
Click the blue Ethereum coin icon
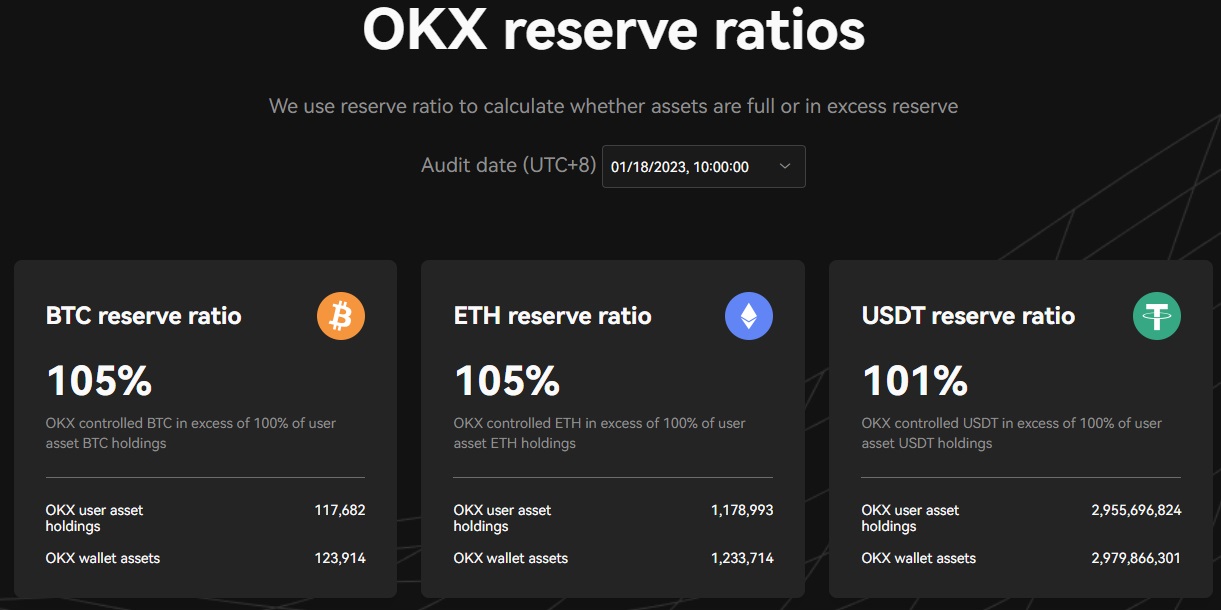[x=749, y=316]
